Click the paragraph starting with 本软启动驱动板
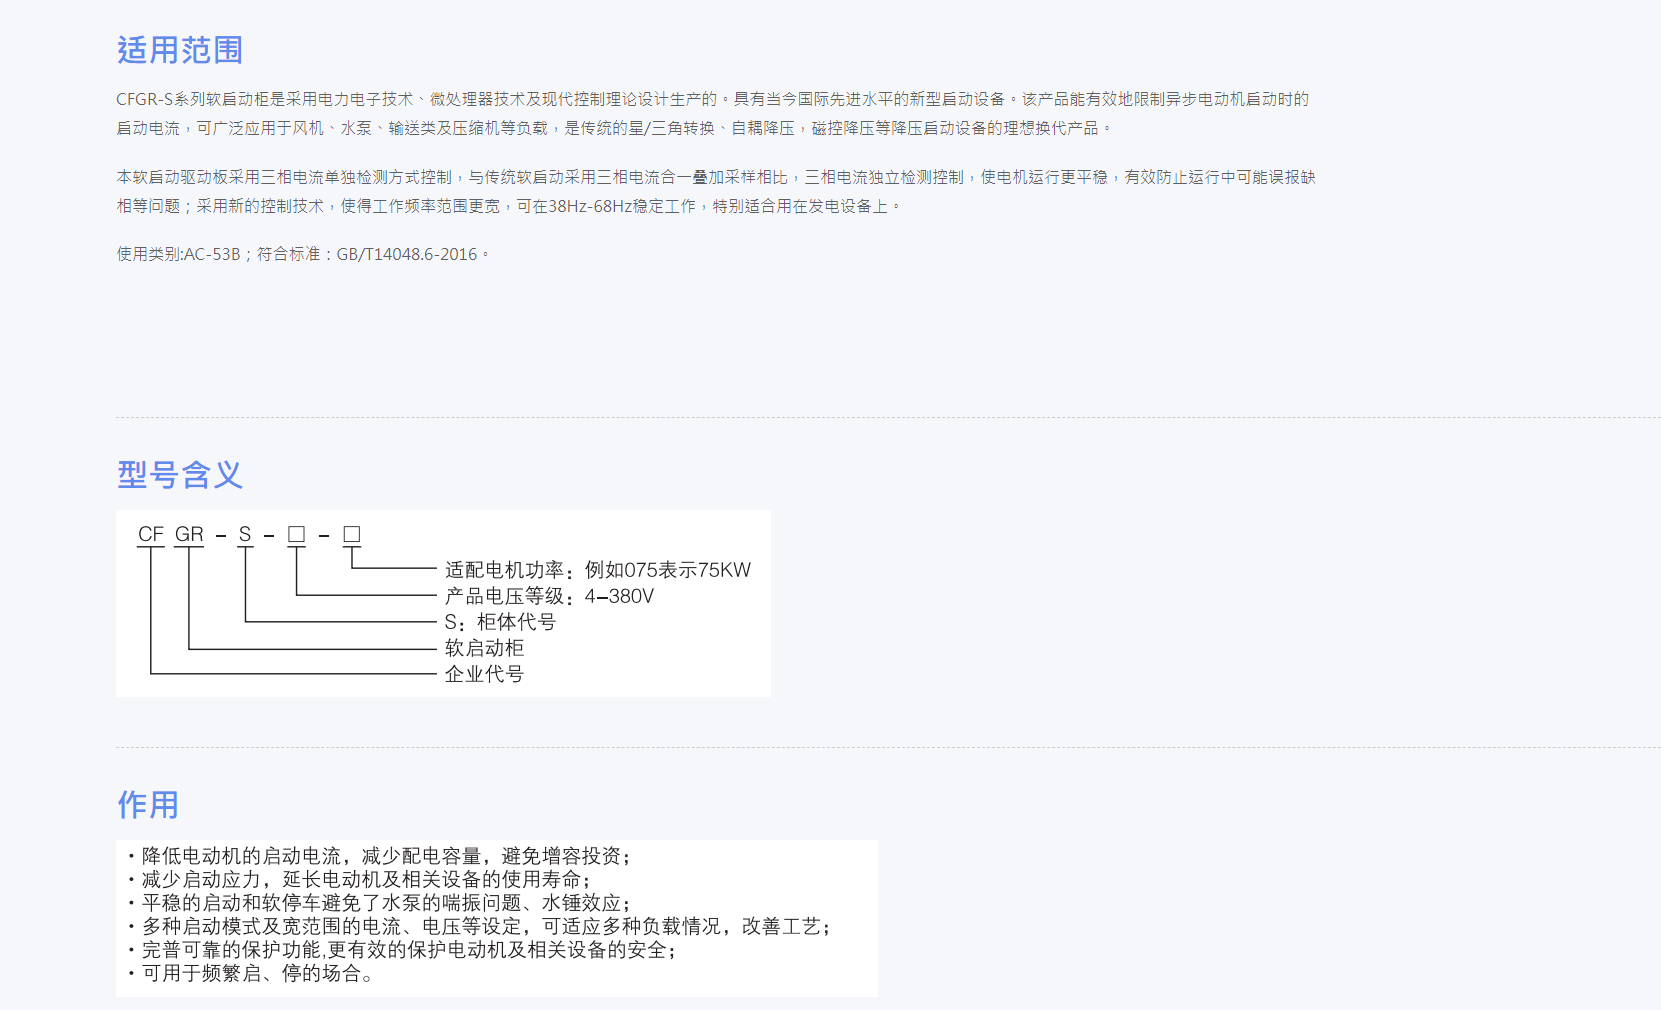 [x=715, y=191]
